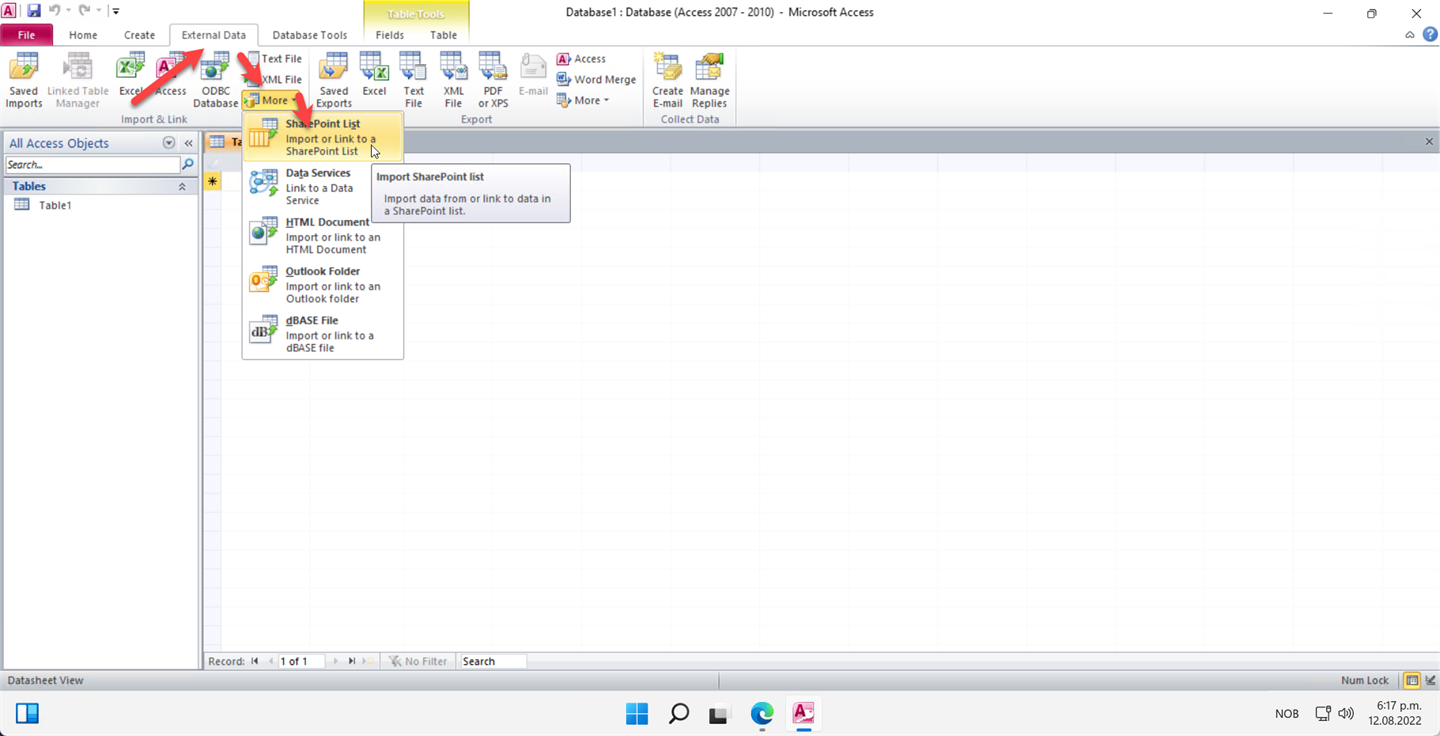1440x736 pixels.
Task: Close the Table1 document window
Action: [x=1429, y=142]
